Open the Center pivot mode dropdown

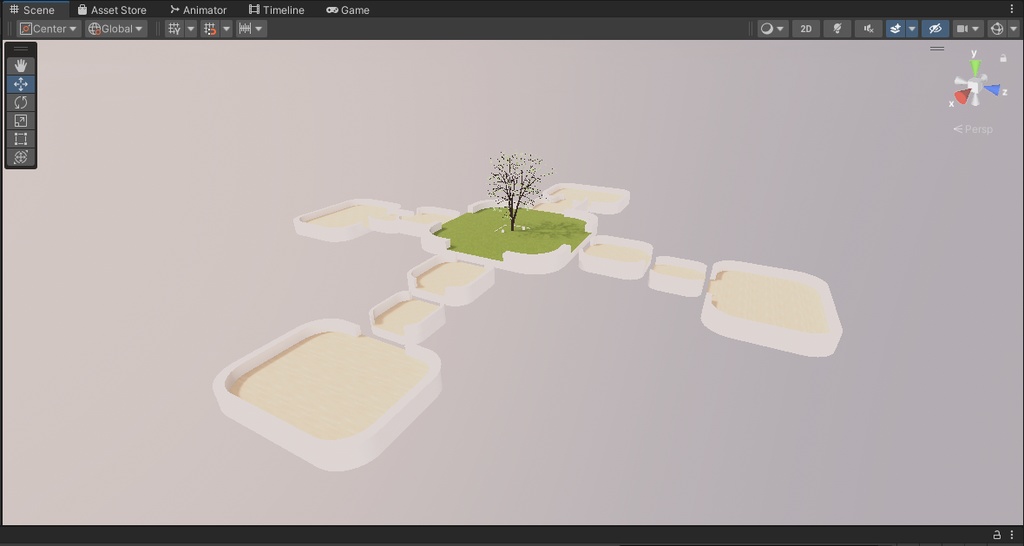click(49, 29)
